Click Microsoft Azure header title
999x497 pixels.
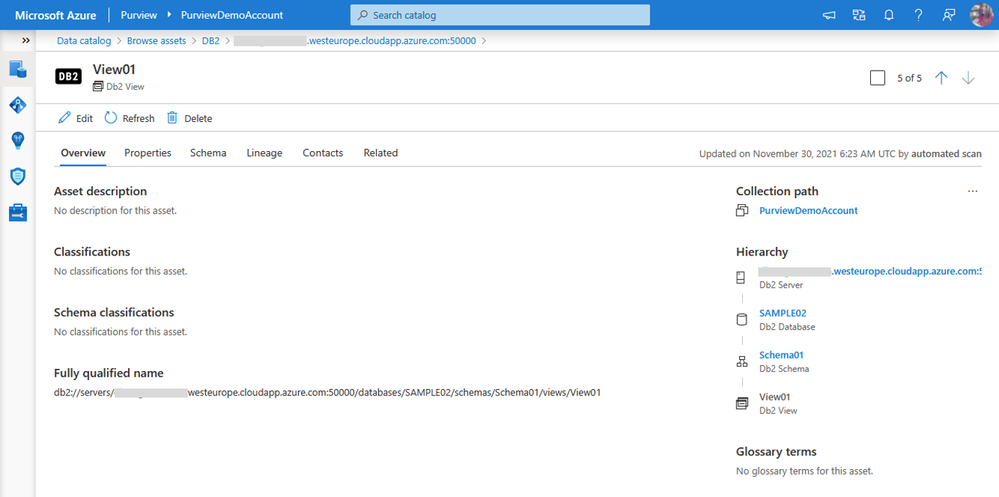[x=57, y=15]
